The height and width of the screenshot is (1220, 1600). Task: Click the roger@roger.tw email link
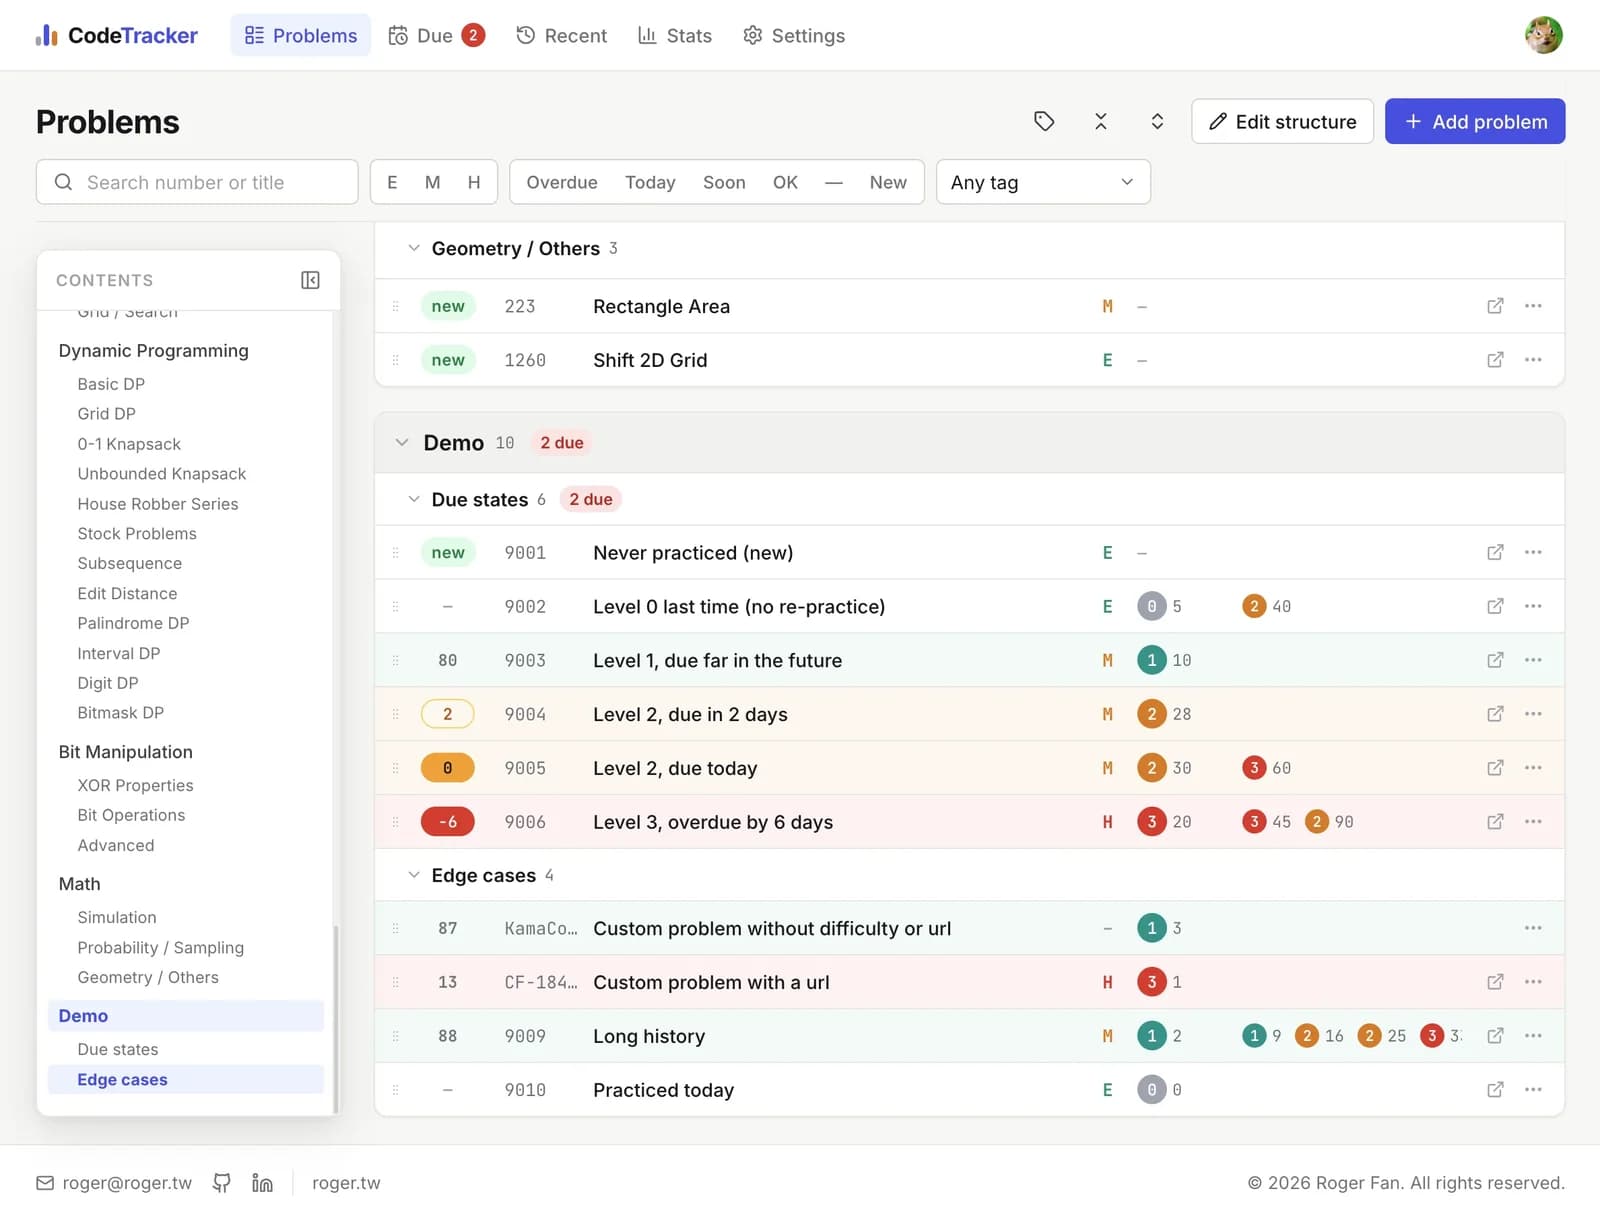[114, 1183]
